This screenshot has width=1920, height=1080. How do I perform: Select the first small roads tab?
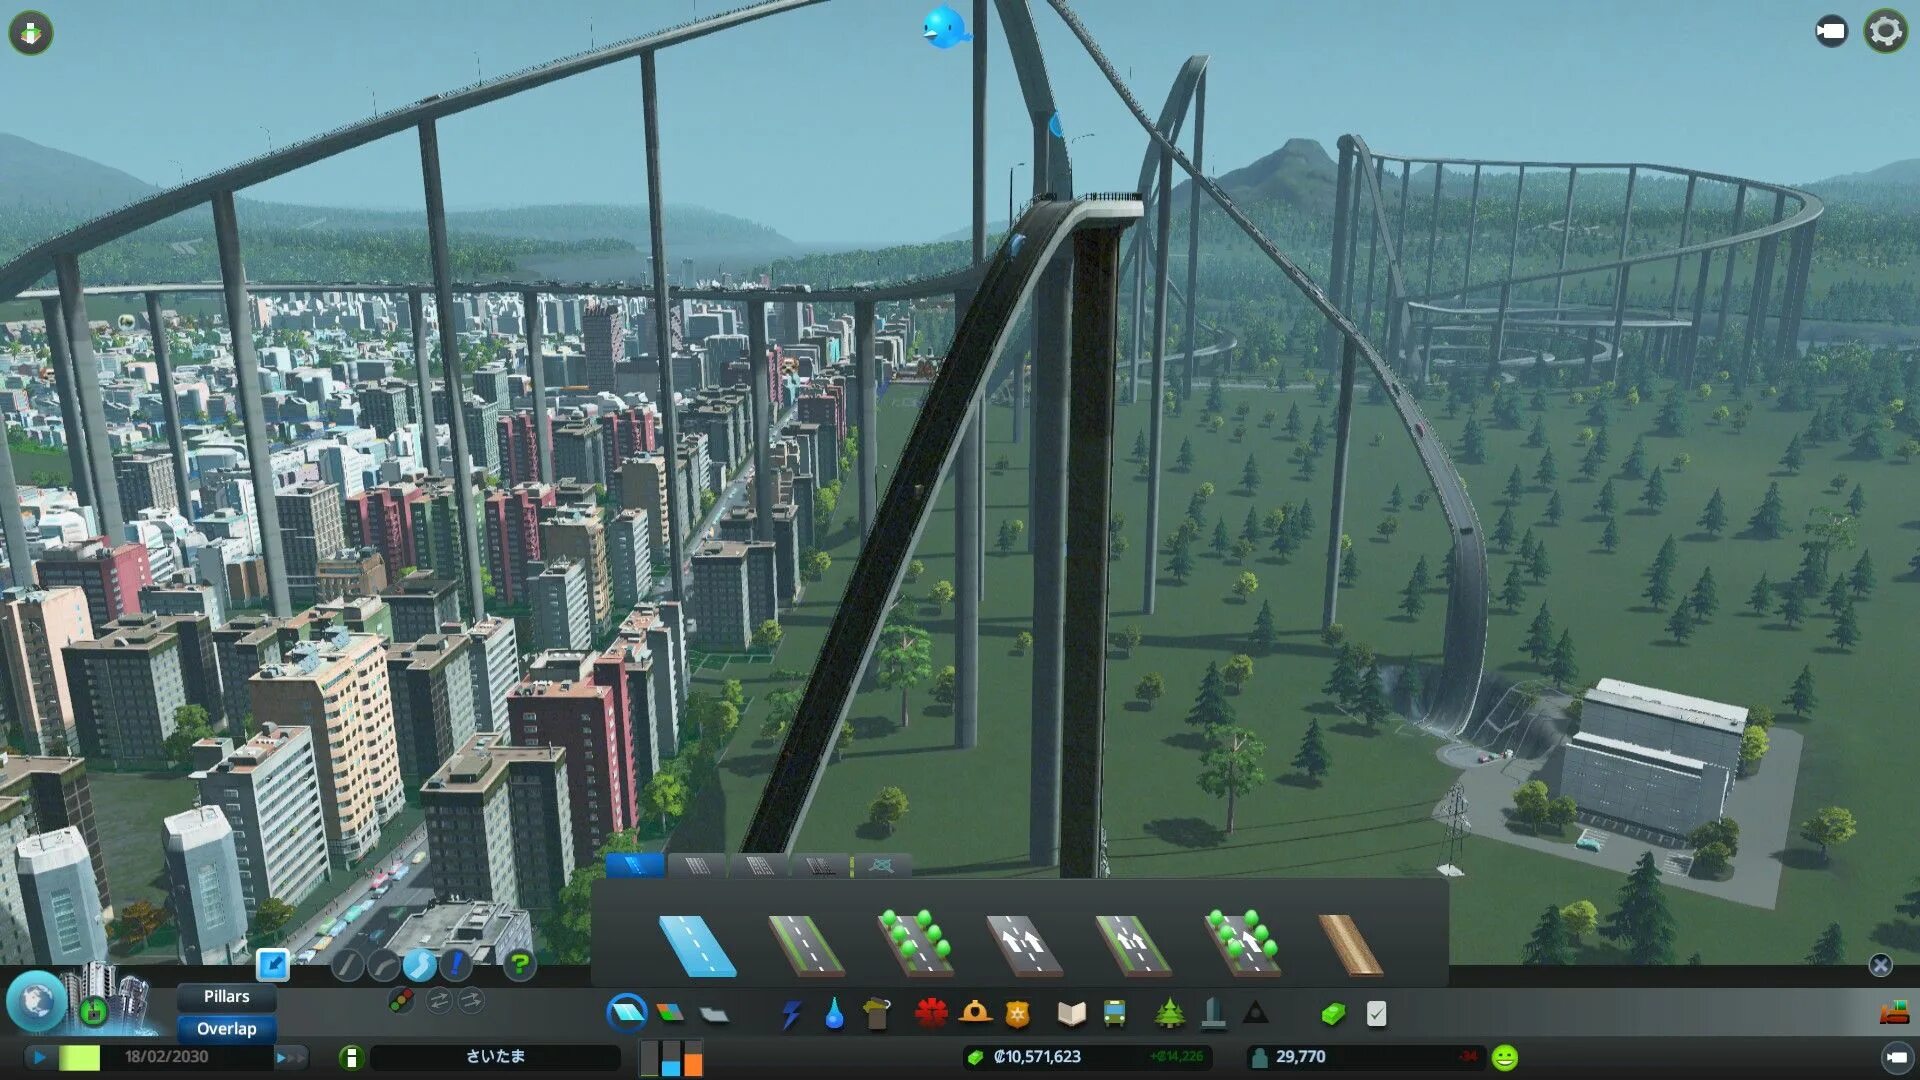click(x=635, y=866)
